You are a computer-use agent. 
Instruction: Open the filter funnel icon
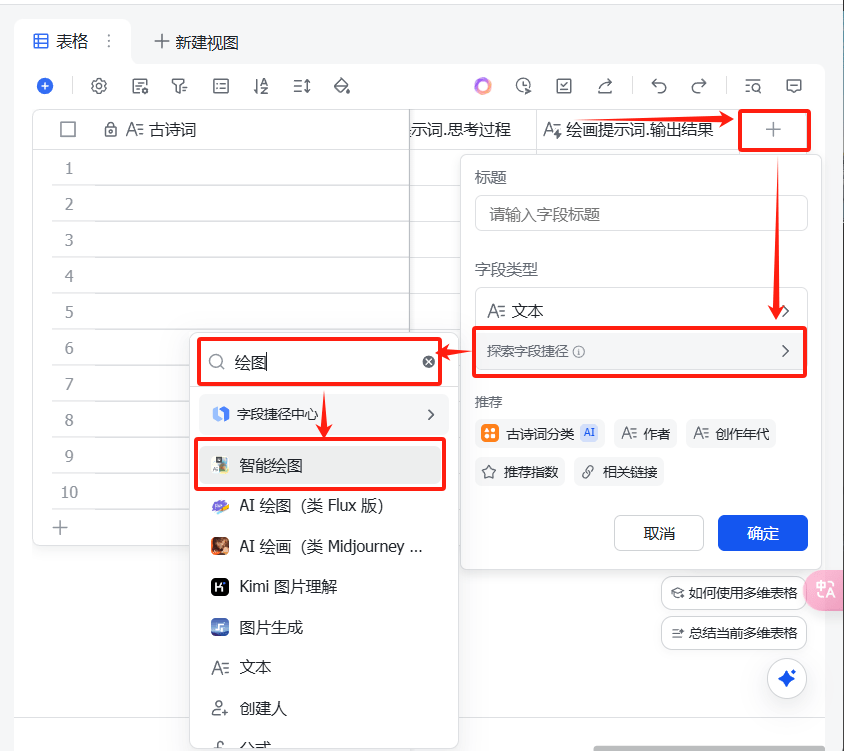(x=179, y=86)
